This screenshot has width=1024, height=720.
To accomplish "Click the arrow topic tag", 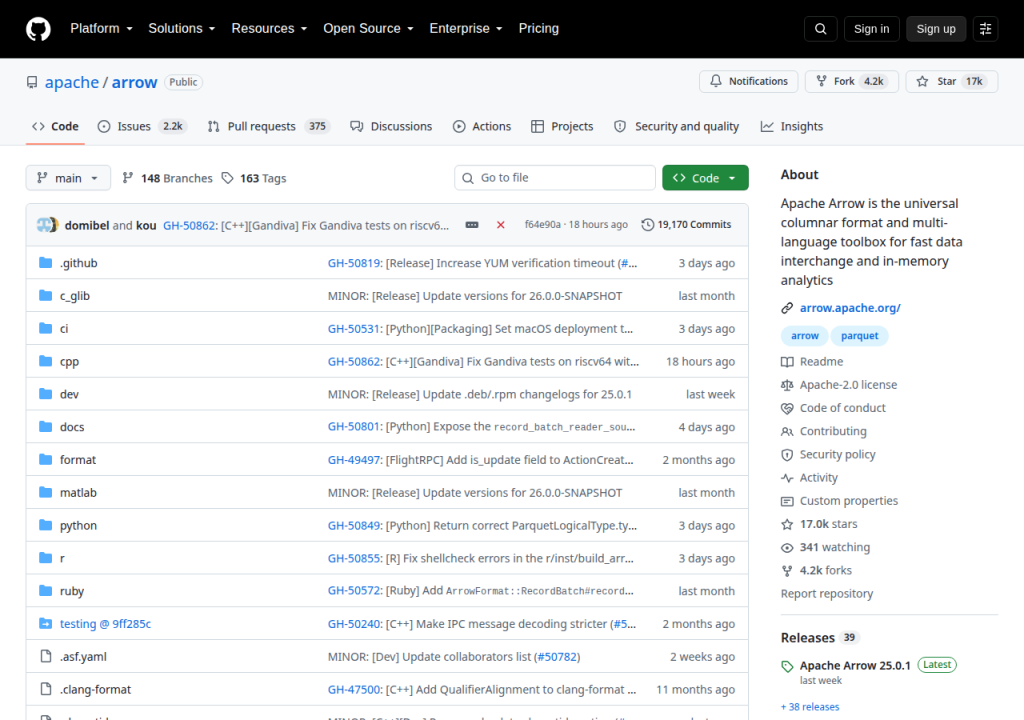I will (805, 336).
